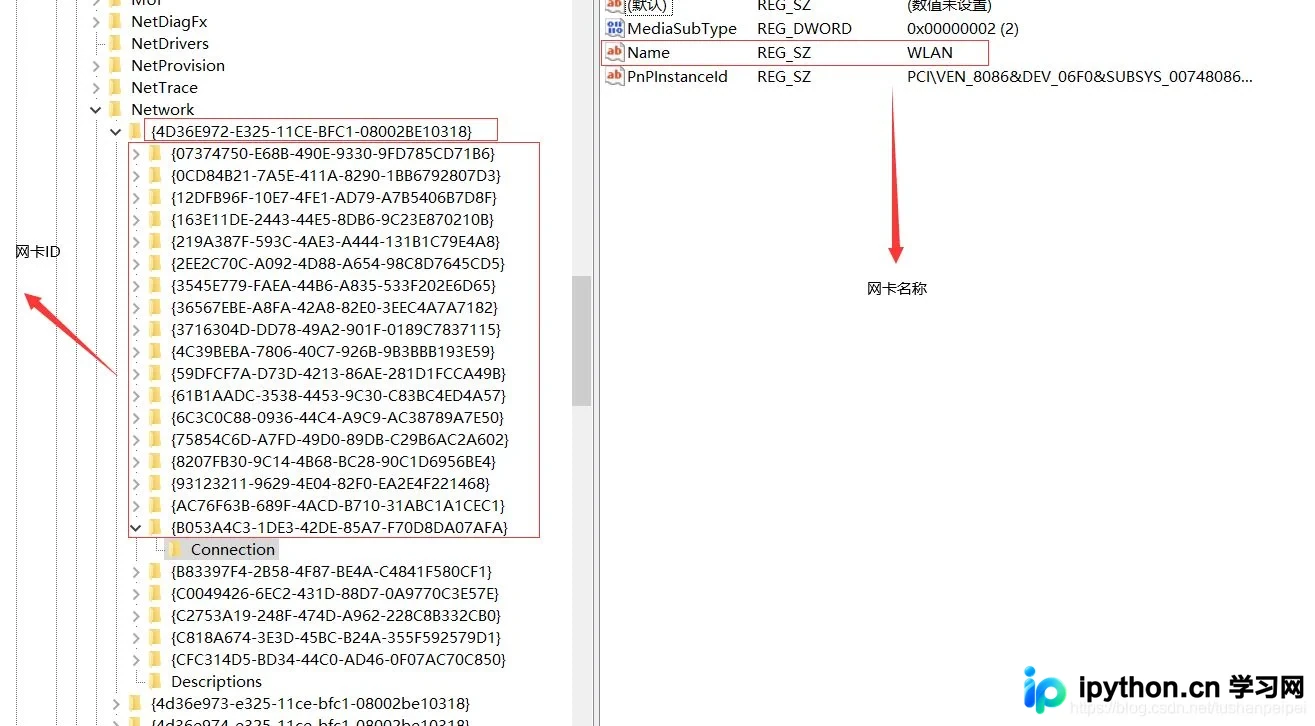Select key {AC76F63B-689F-4ACD-B710-31ABC1A1CEC1}
Viewport: 1315px width, 726px height.
click(x=338, y=505)
